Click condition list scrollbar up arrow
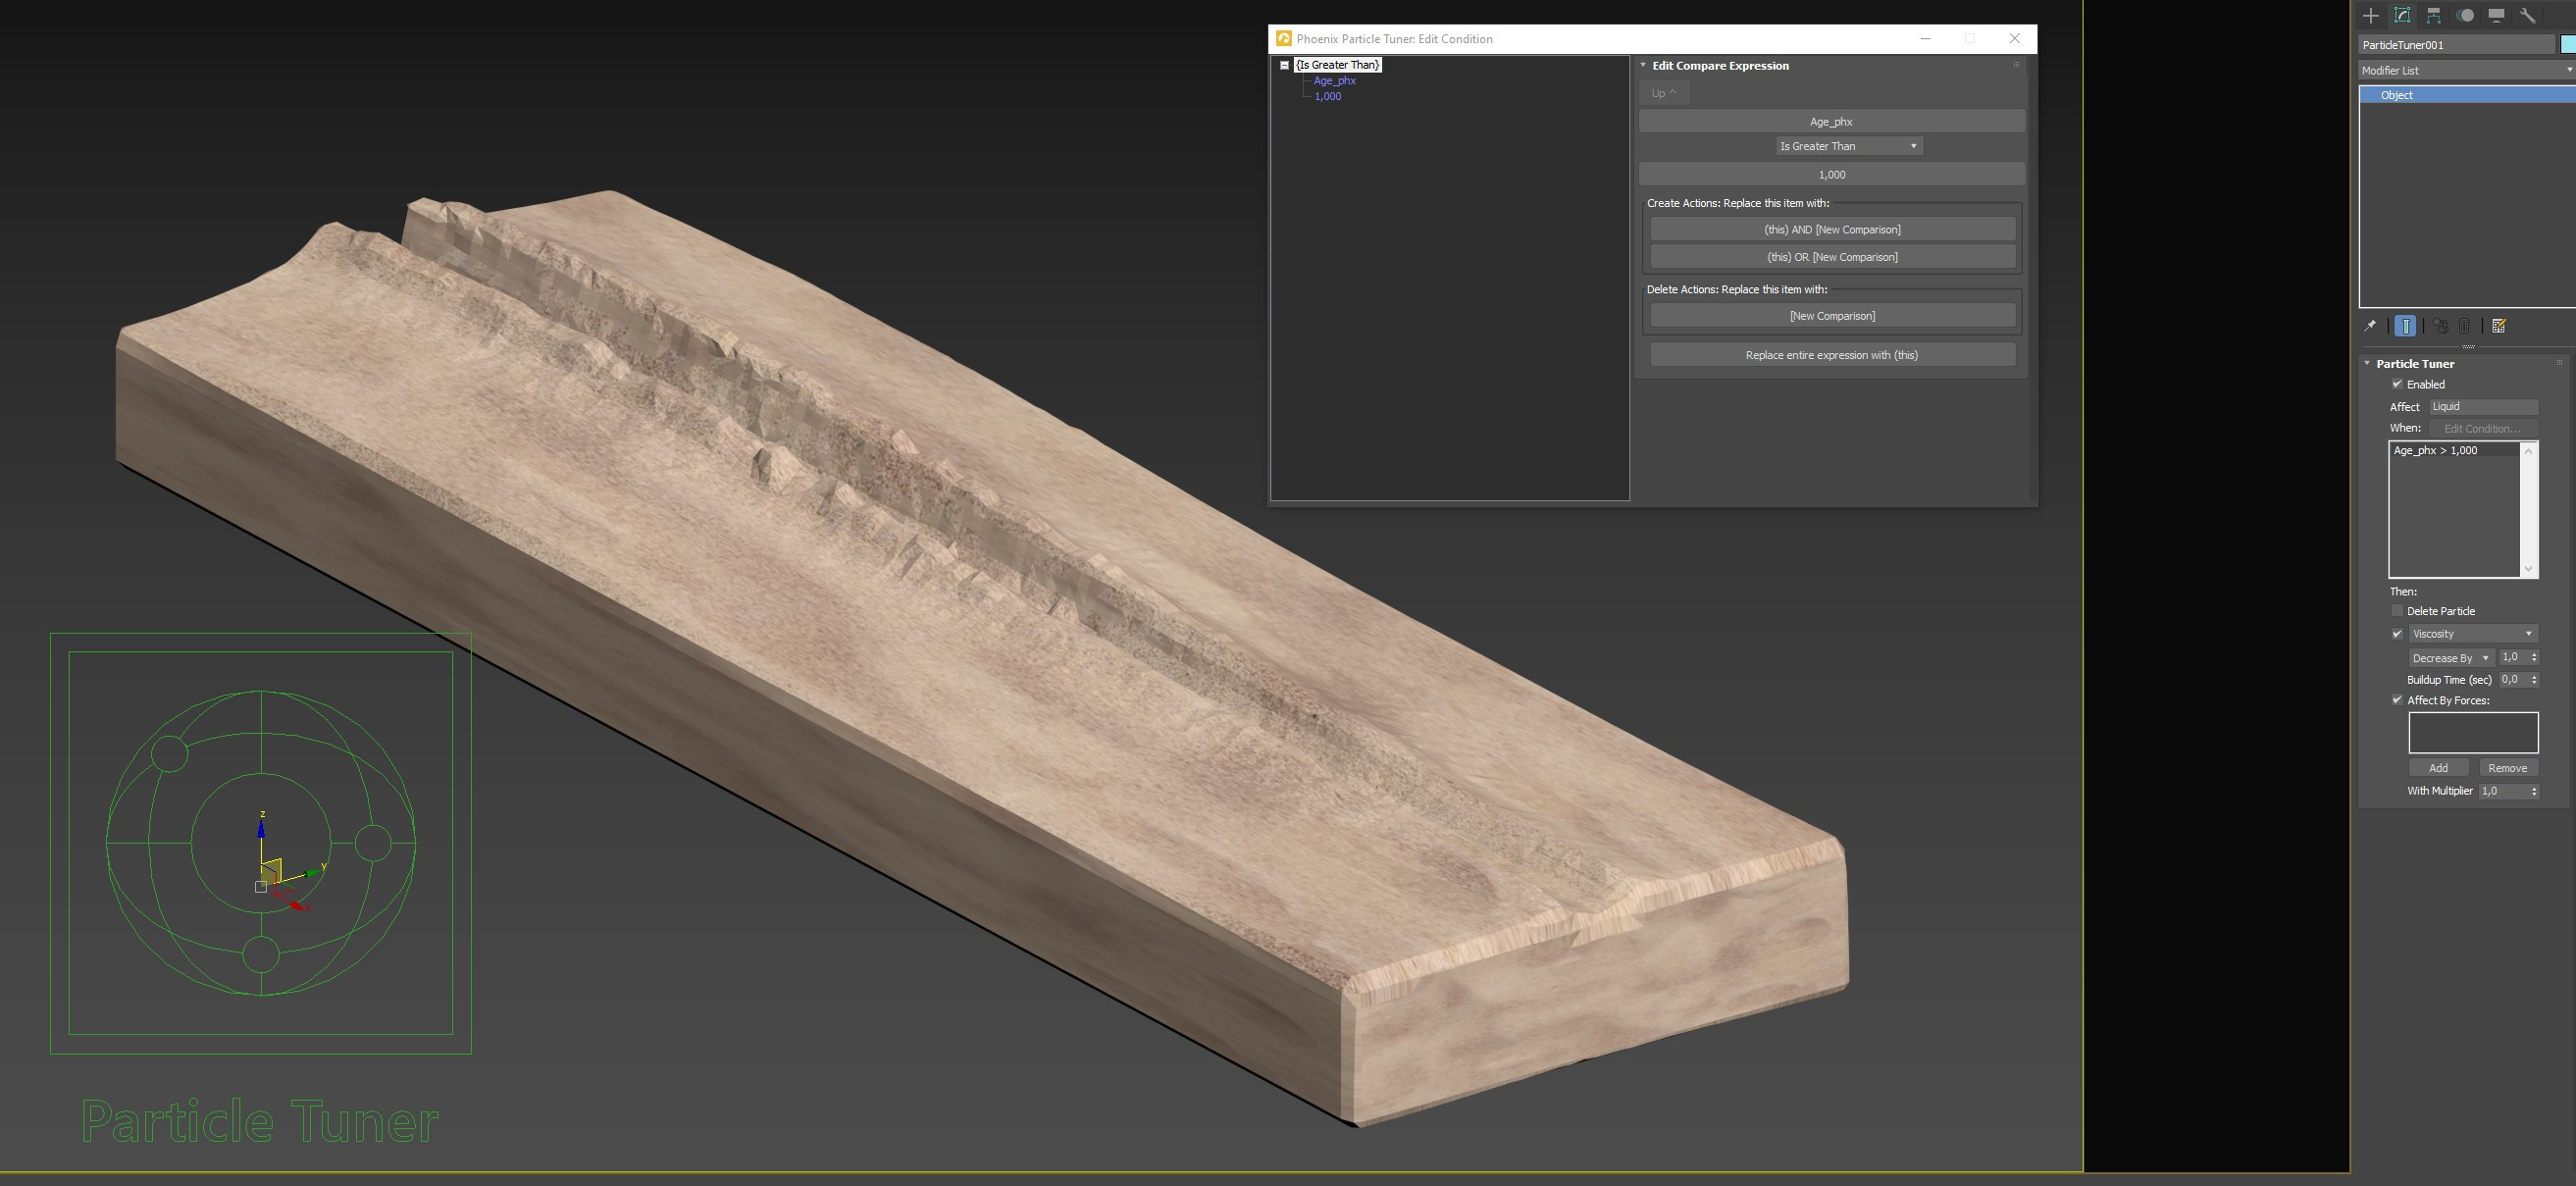2576x1186 pixels. point(2528,451)
